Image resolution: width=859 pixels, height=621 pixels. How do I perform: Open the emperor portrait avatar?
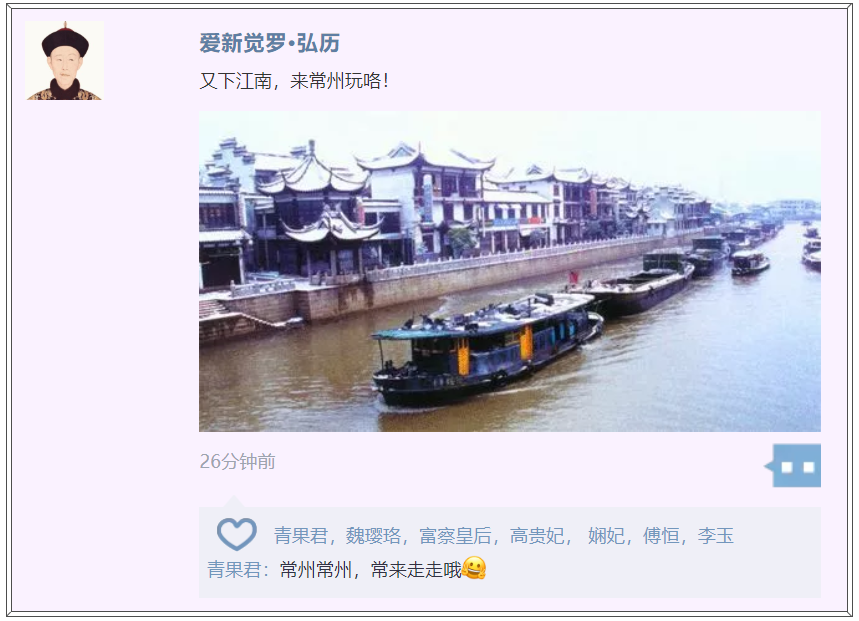pyautogui.click(x=64, y=60)
